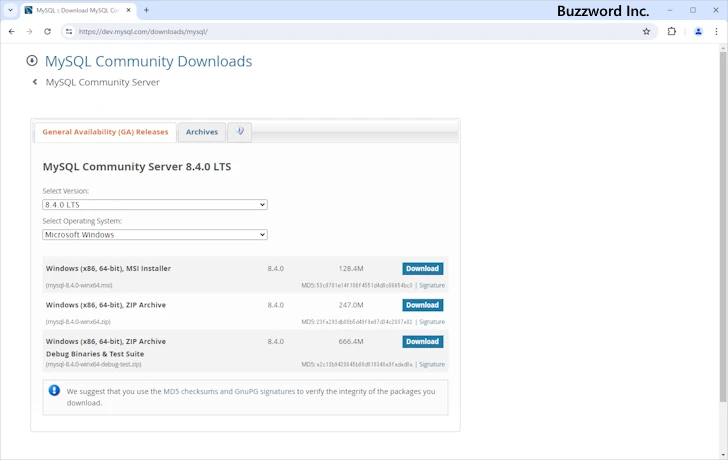728x460 pixels.
Task: Click the address bar URL field
Action: pos(350,31)
